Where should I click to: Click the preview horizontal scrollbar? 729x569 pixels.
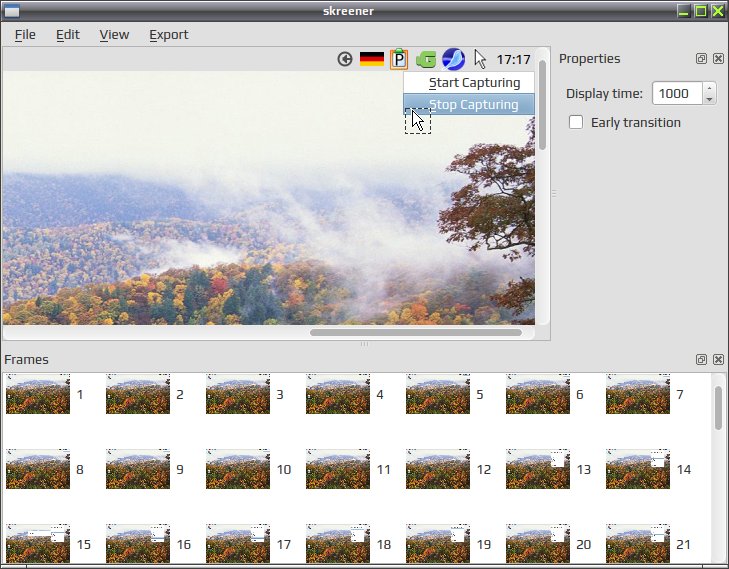(x=416, y=332)
